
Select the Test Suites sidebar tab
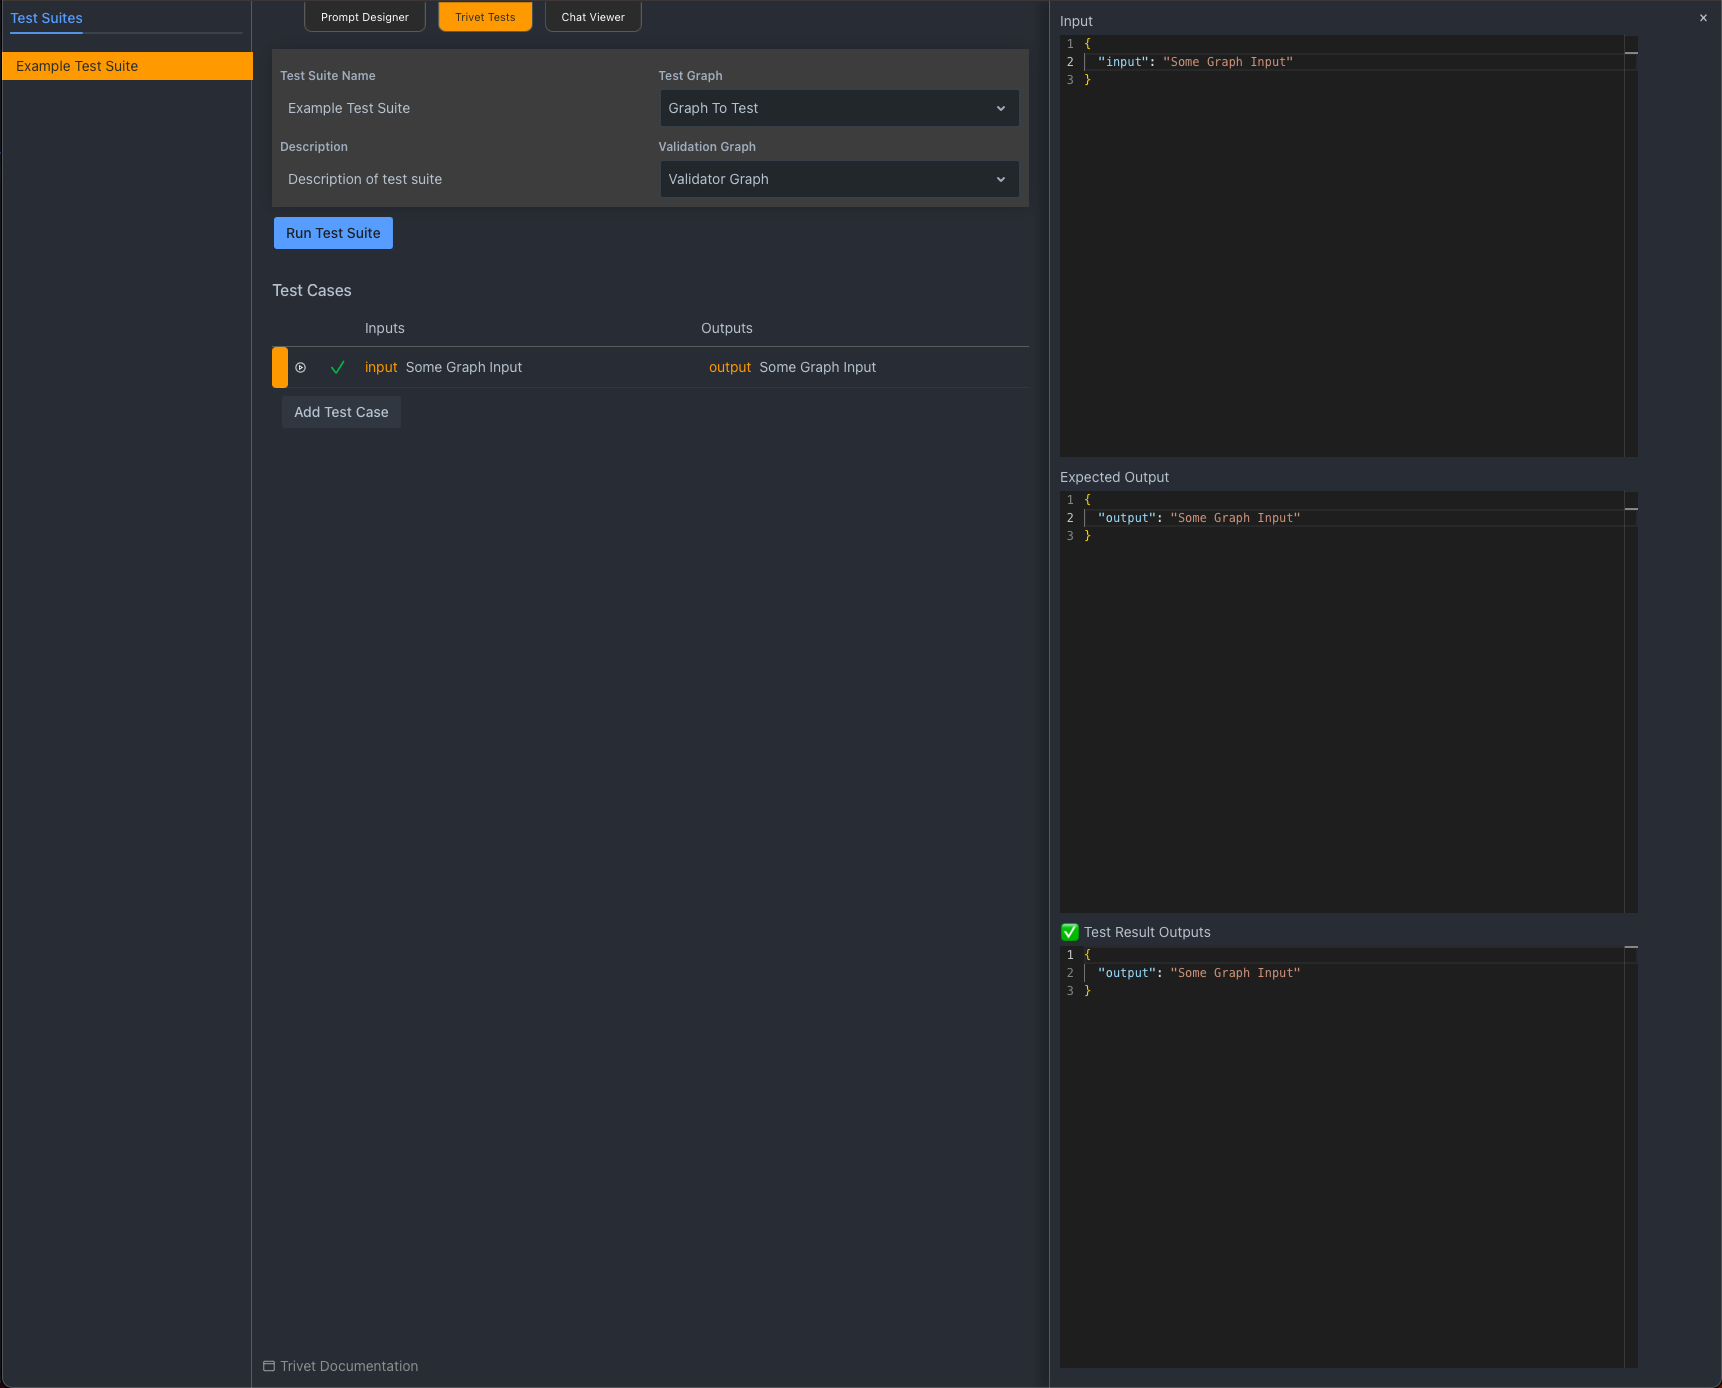click(x=46, y=18)
